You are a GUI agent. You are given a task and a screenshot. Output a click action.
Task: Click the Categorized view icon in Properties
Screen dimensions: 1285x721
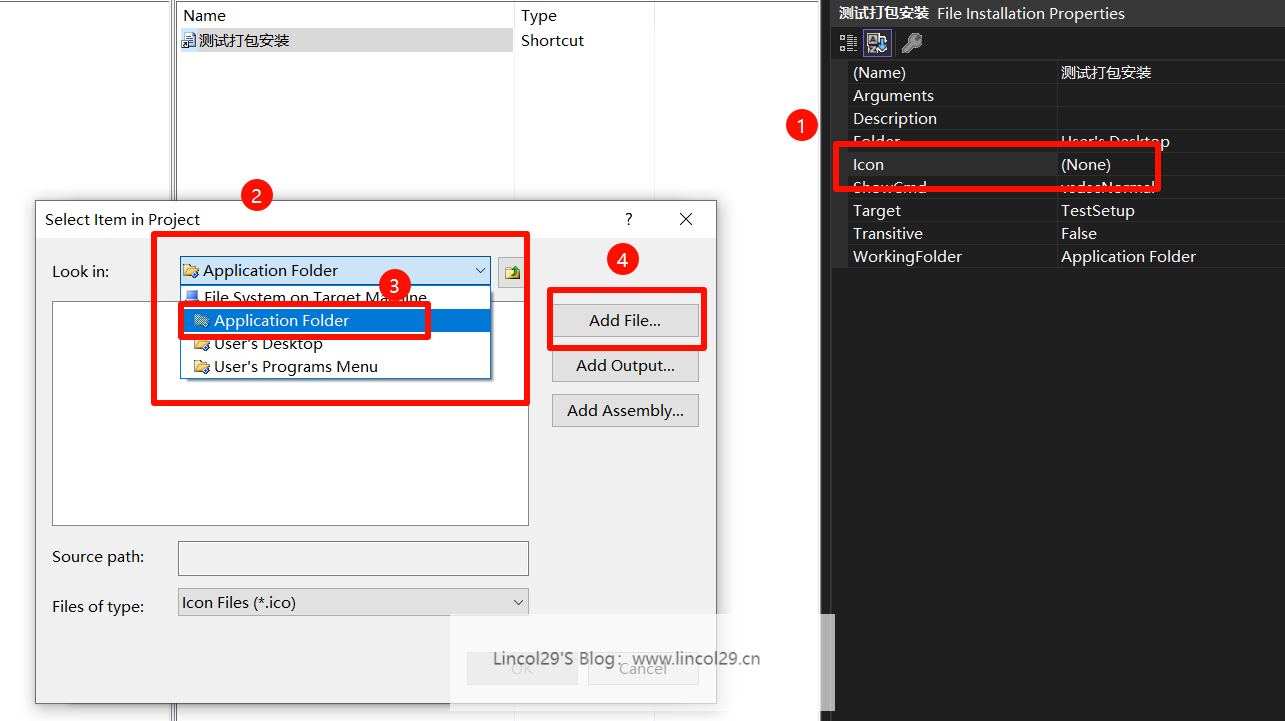(848, 42)
